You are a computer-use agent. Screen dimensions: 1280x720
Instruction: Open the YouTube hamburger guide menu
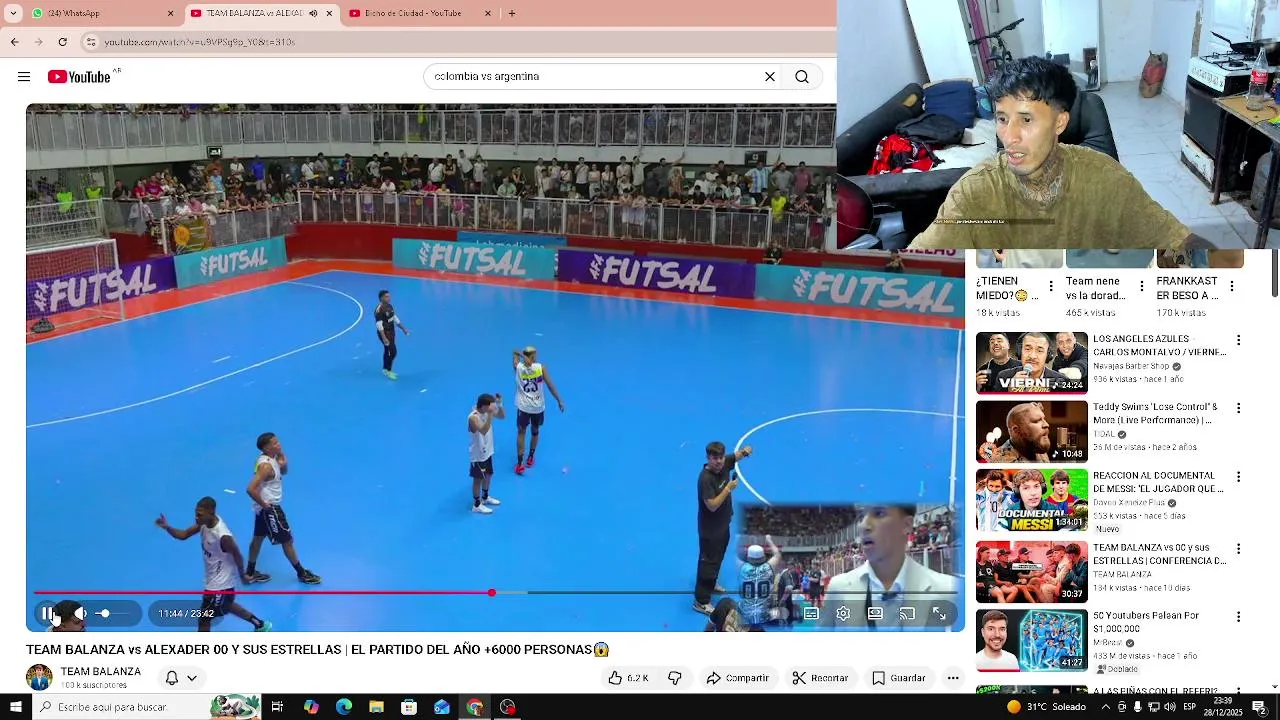(24, 77)
